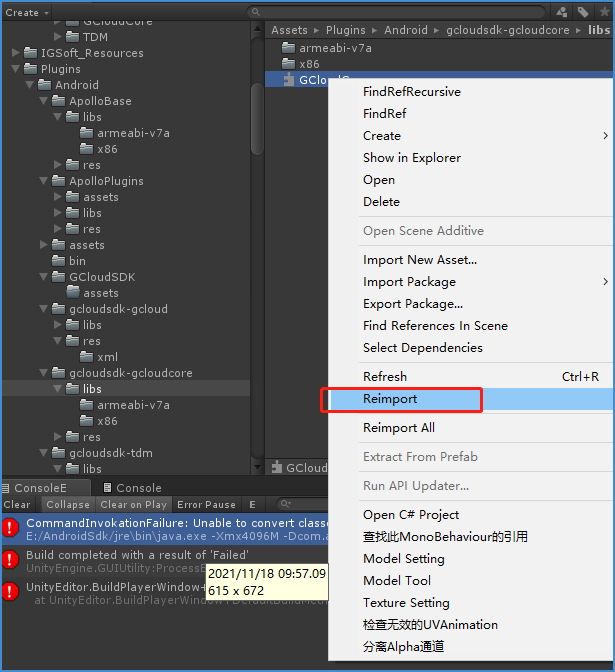The height and width of the screenshot is (672, 615).
Task: Click the xml folder icon
Action: [x=87, y=357]
